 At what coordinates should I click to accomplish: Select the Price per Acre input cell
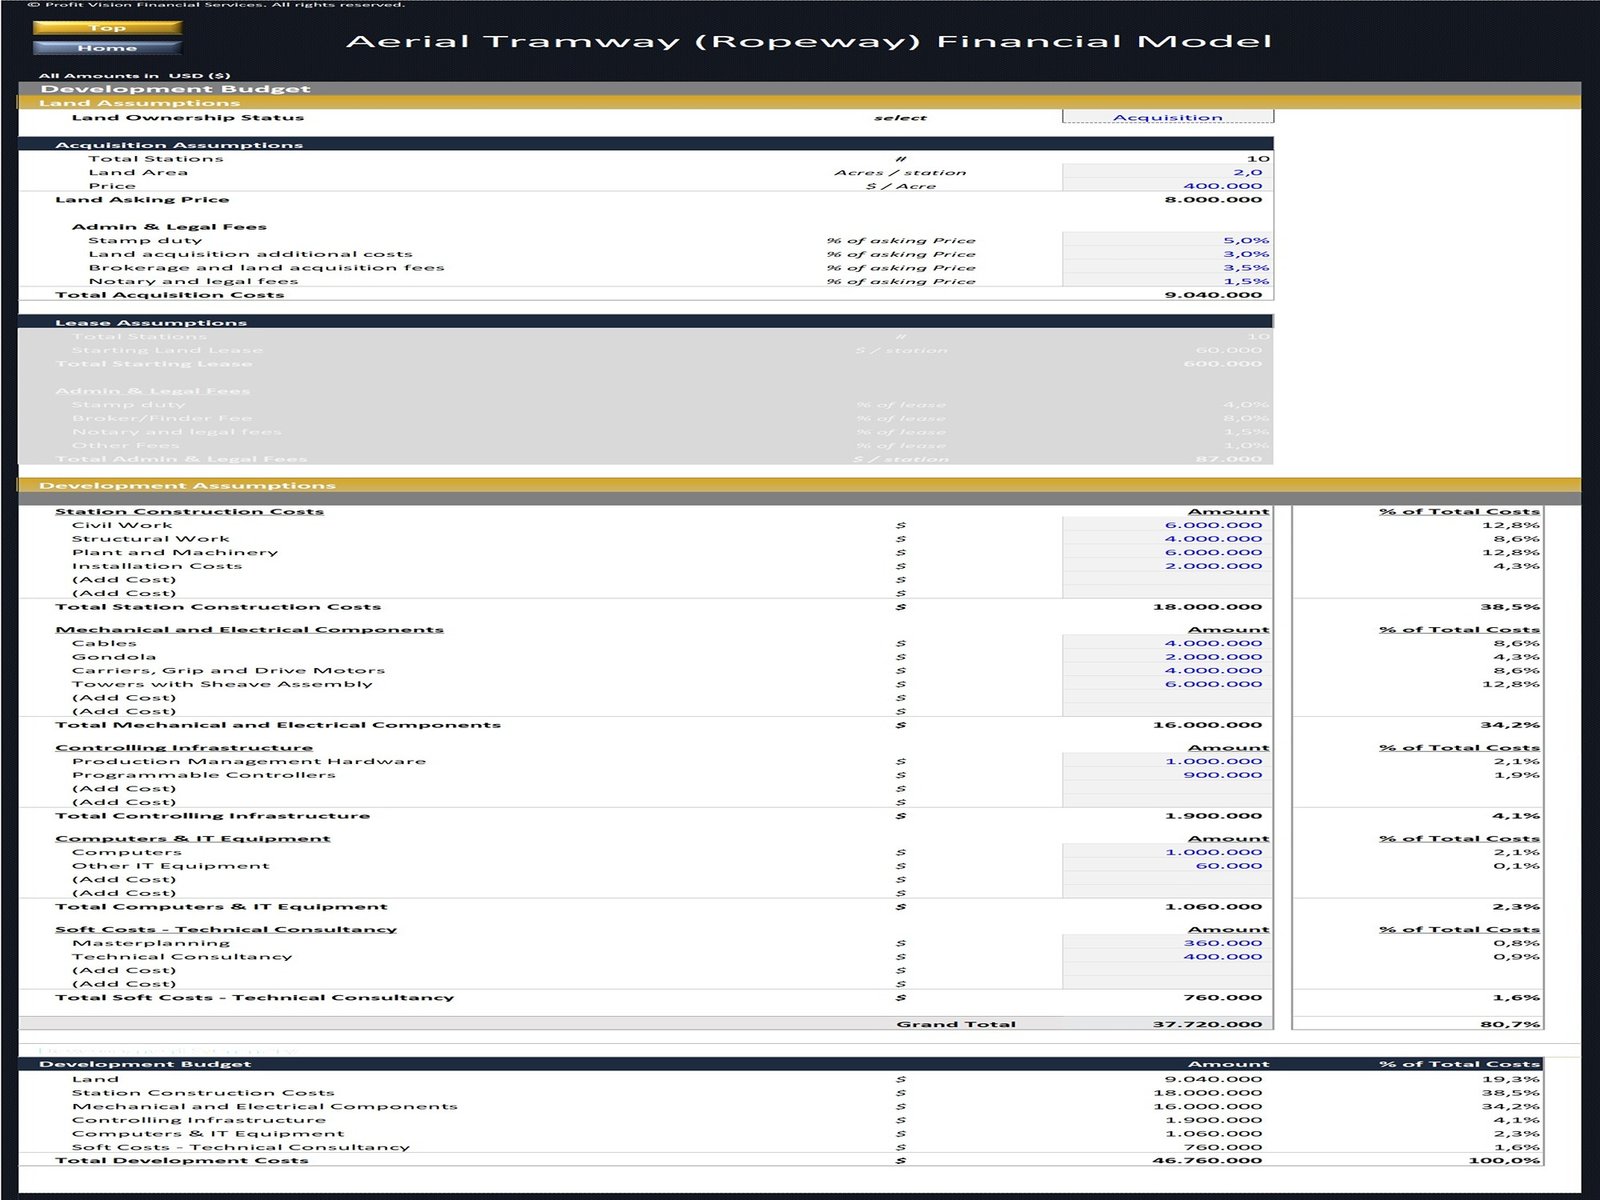[1167, 186]
